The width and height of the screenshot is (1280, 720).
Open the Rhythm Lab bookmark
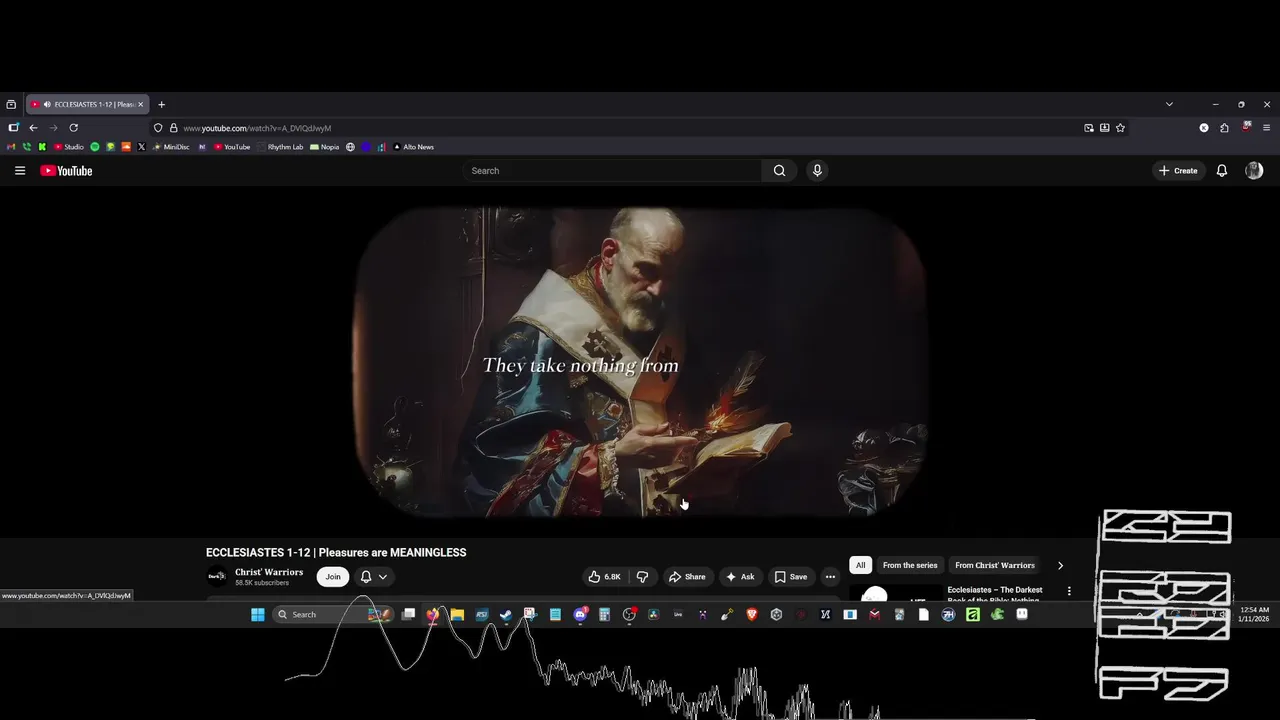tap(280, 147)
